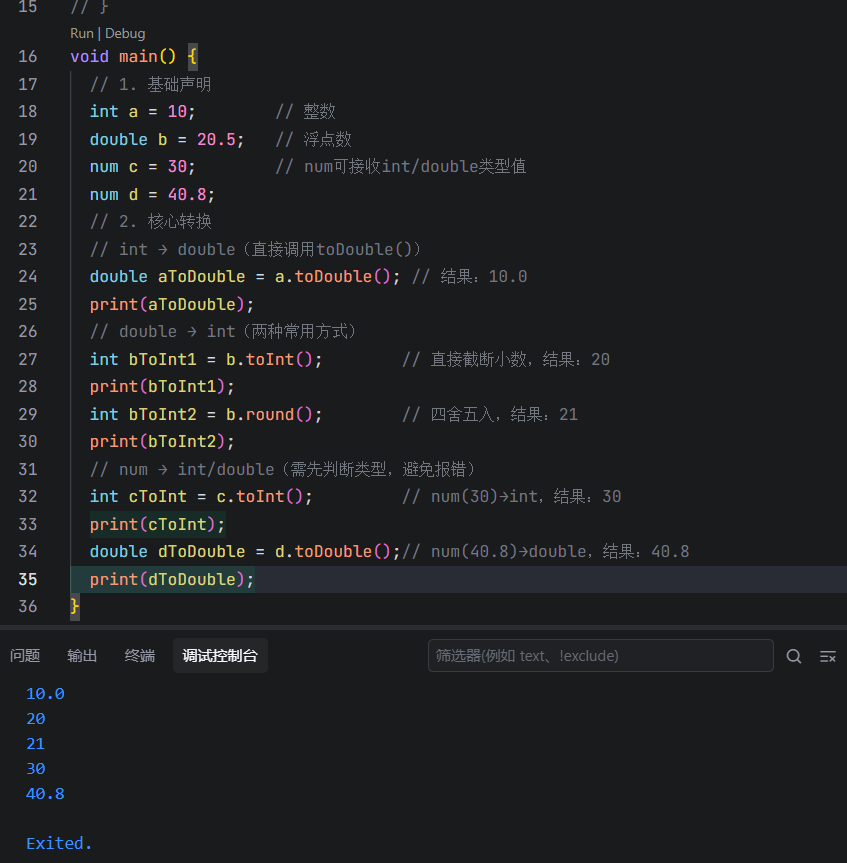Click line number 27 in the gutter
This screenshot has height=863, width=847.
click(x=28, y=359)
